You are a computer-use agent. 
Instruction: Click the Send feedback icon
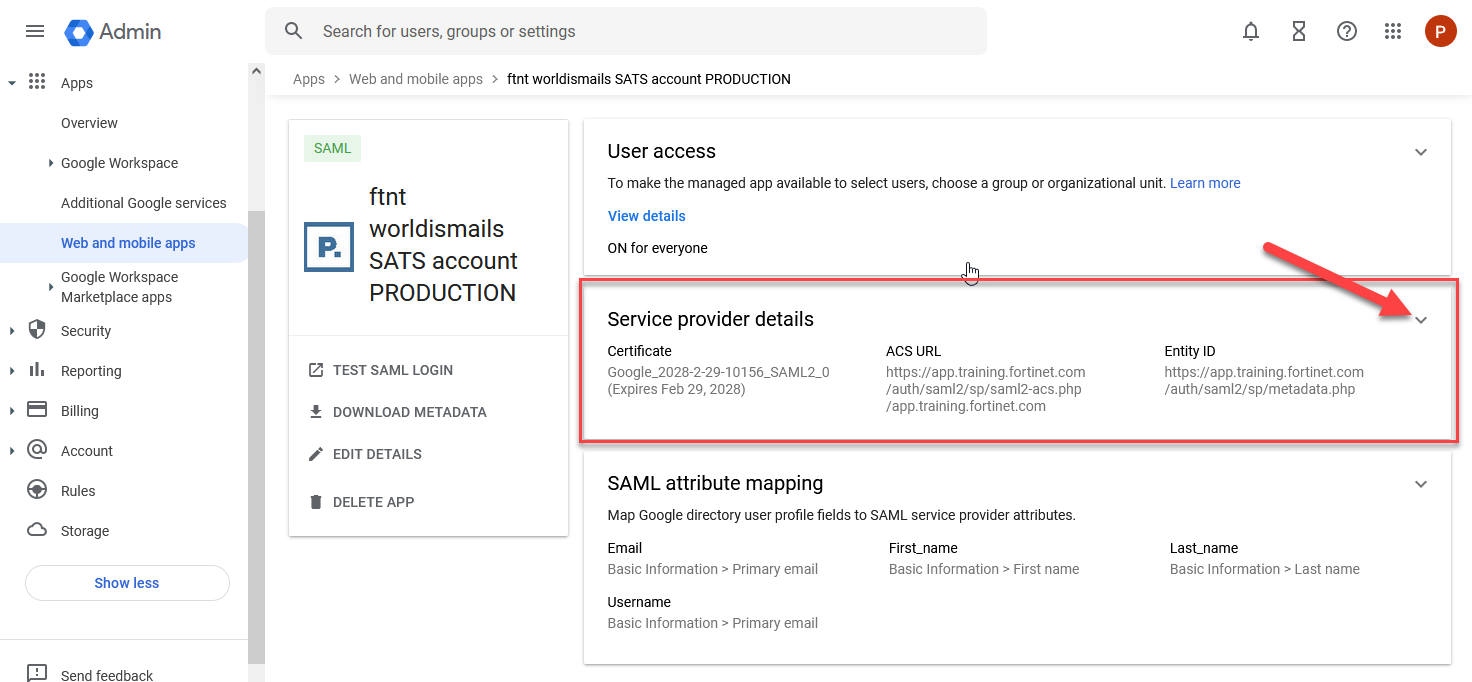pyautogui.click(x=37, y=674)
